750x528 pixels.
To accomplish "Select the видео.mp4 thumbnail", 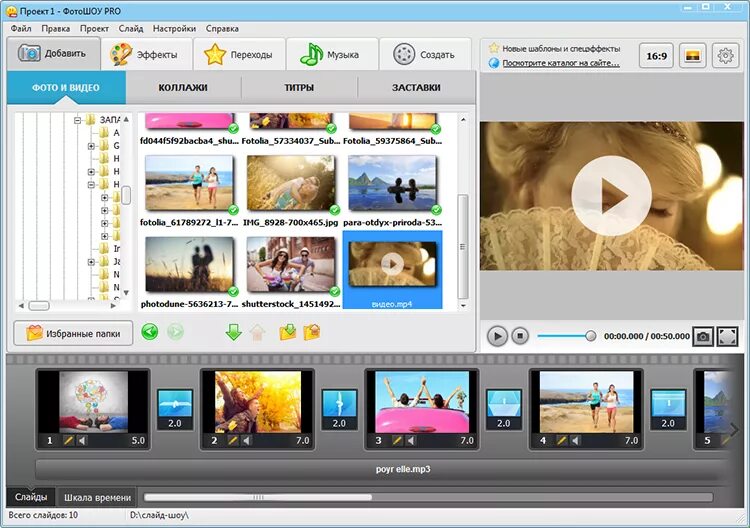I will point(393,270).
